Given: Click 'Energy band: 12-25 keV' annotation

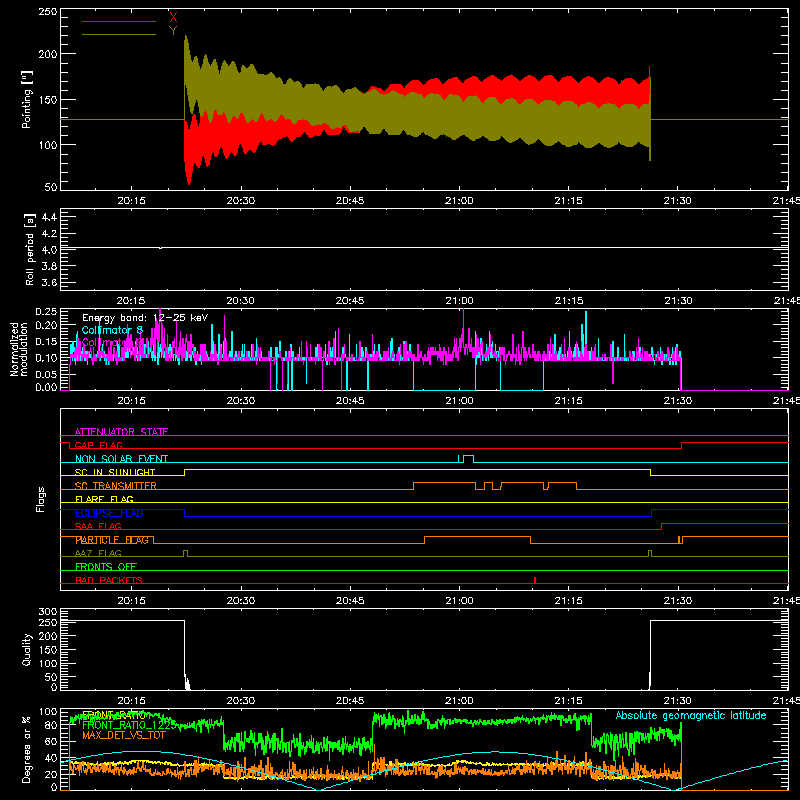Looking at the screenshot, I should pyautogui.click(x=145, y=318).
